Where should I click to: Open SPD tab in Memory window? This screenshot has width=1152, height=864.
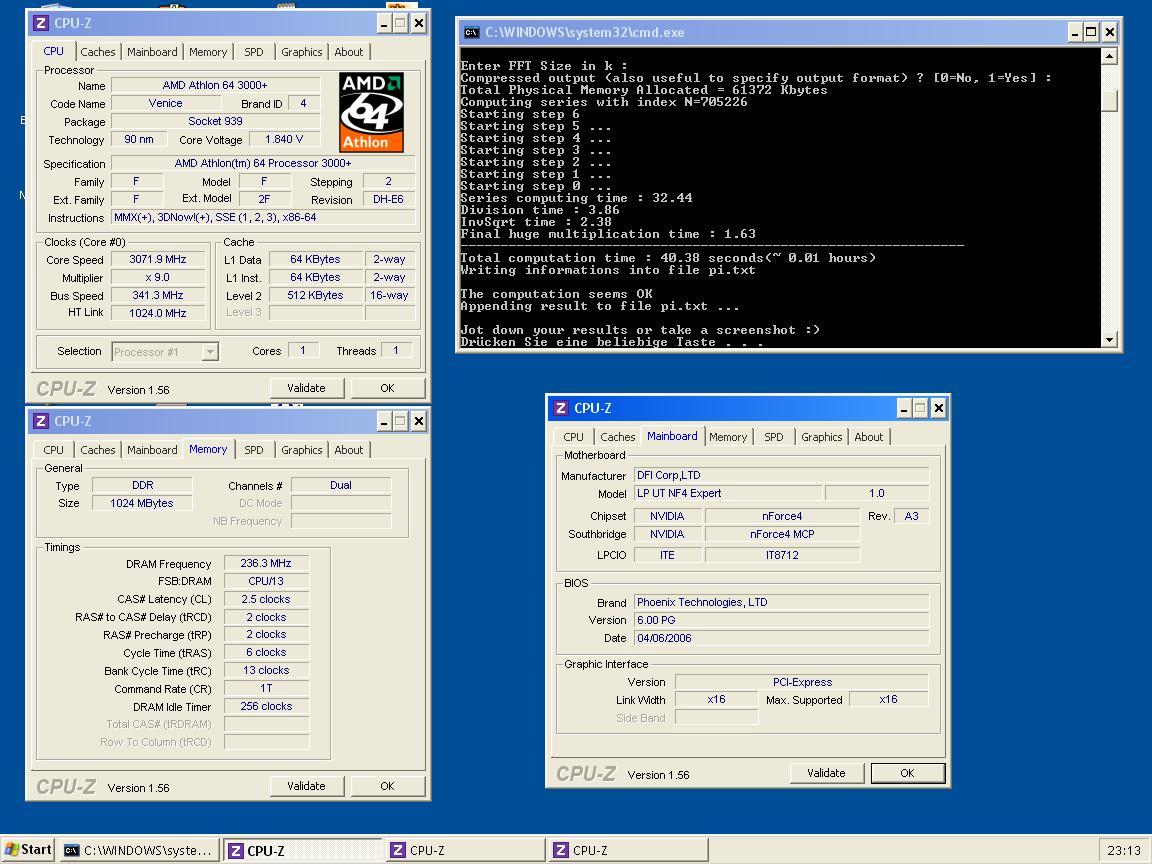tap(253, 450)
